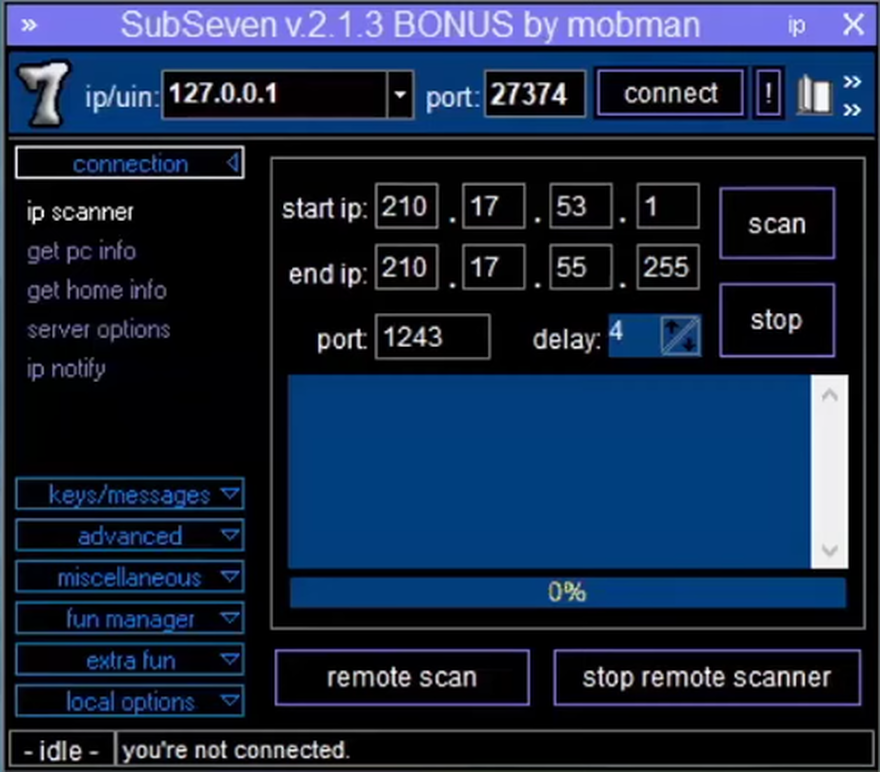Open the address book icon

[x=814, y=96]
